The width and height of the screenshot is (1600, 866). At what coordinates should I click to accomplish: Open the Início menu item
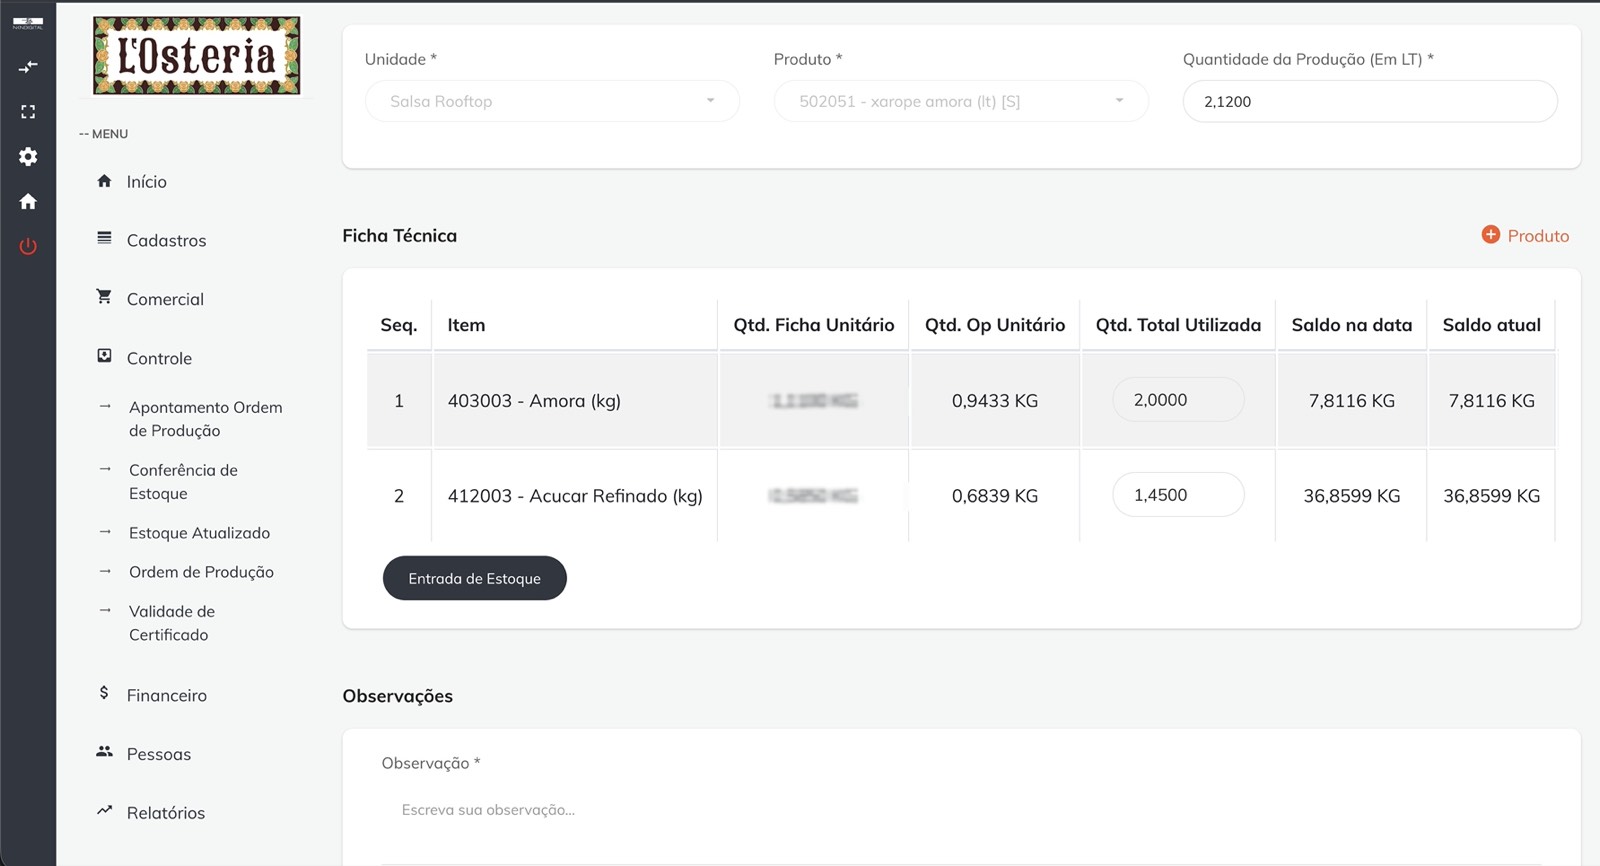point(147,182)
